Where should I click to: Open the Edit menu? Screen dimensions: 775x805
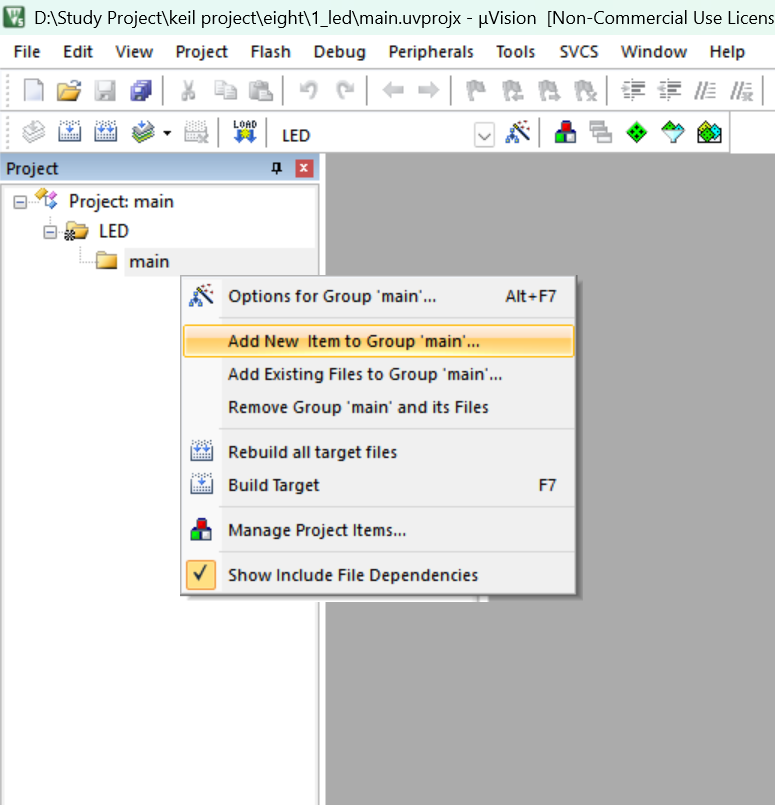coord(78,52)
